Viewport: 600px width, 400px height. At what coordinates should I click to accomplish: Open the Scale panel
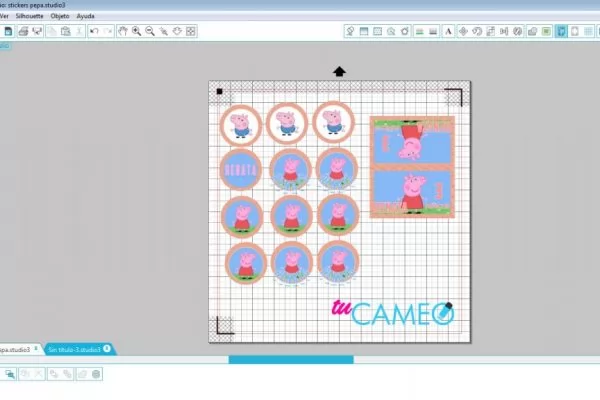491,31
